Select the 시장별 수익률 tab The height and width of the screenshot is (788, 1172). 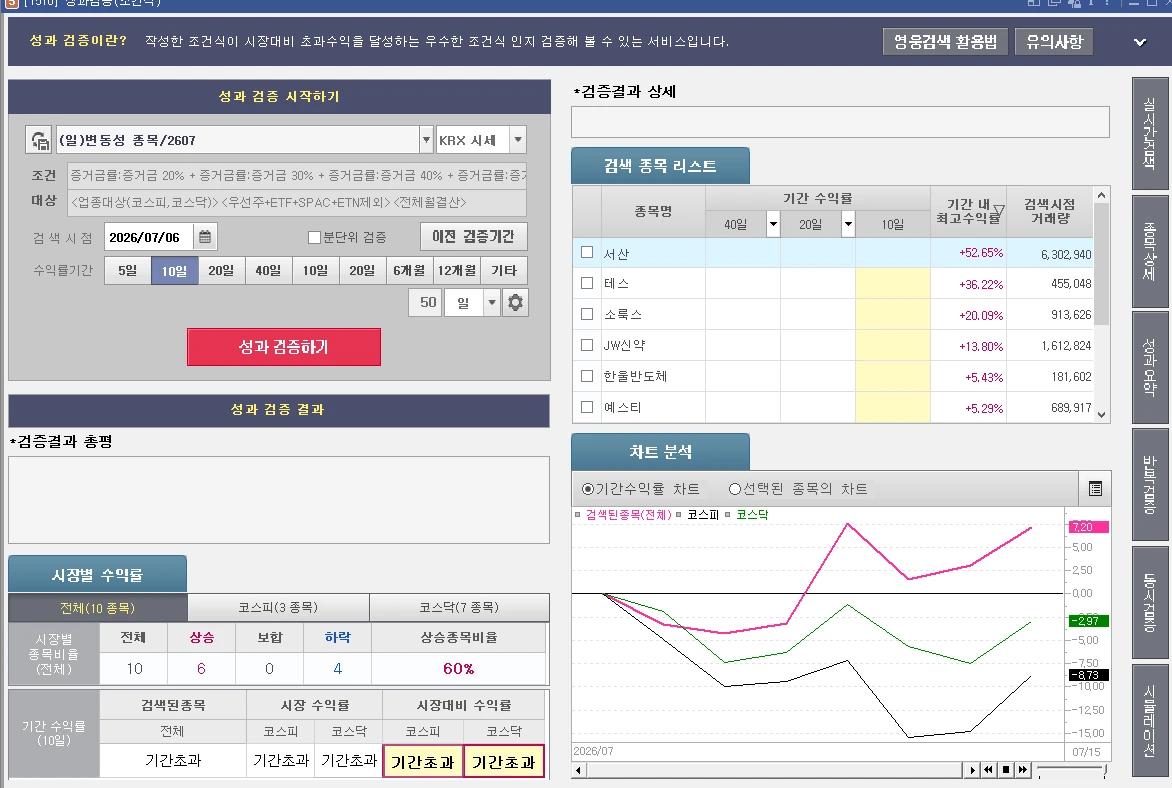pos(97,574)
